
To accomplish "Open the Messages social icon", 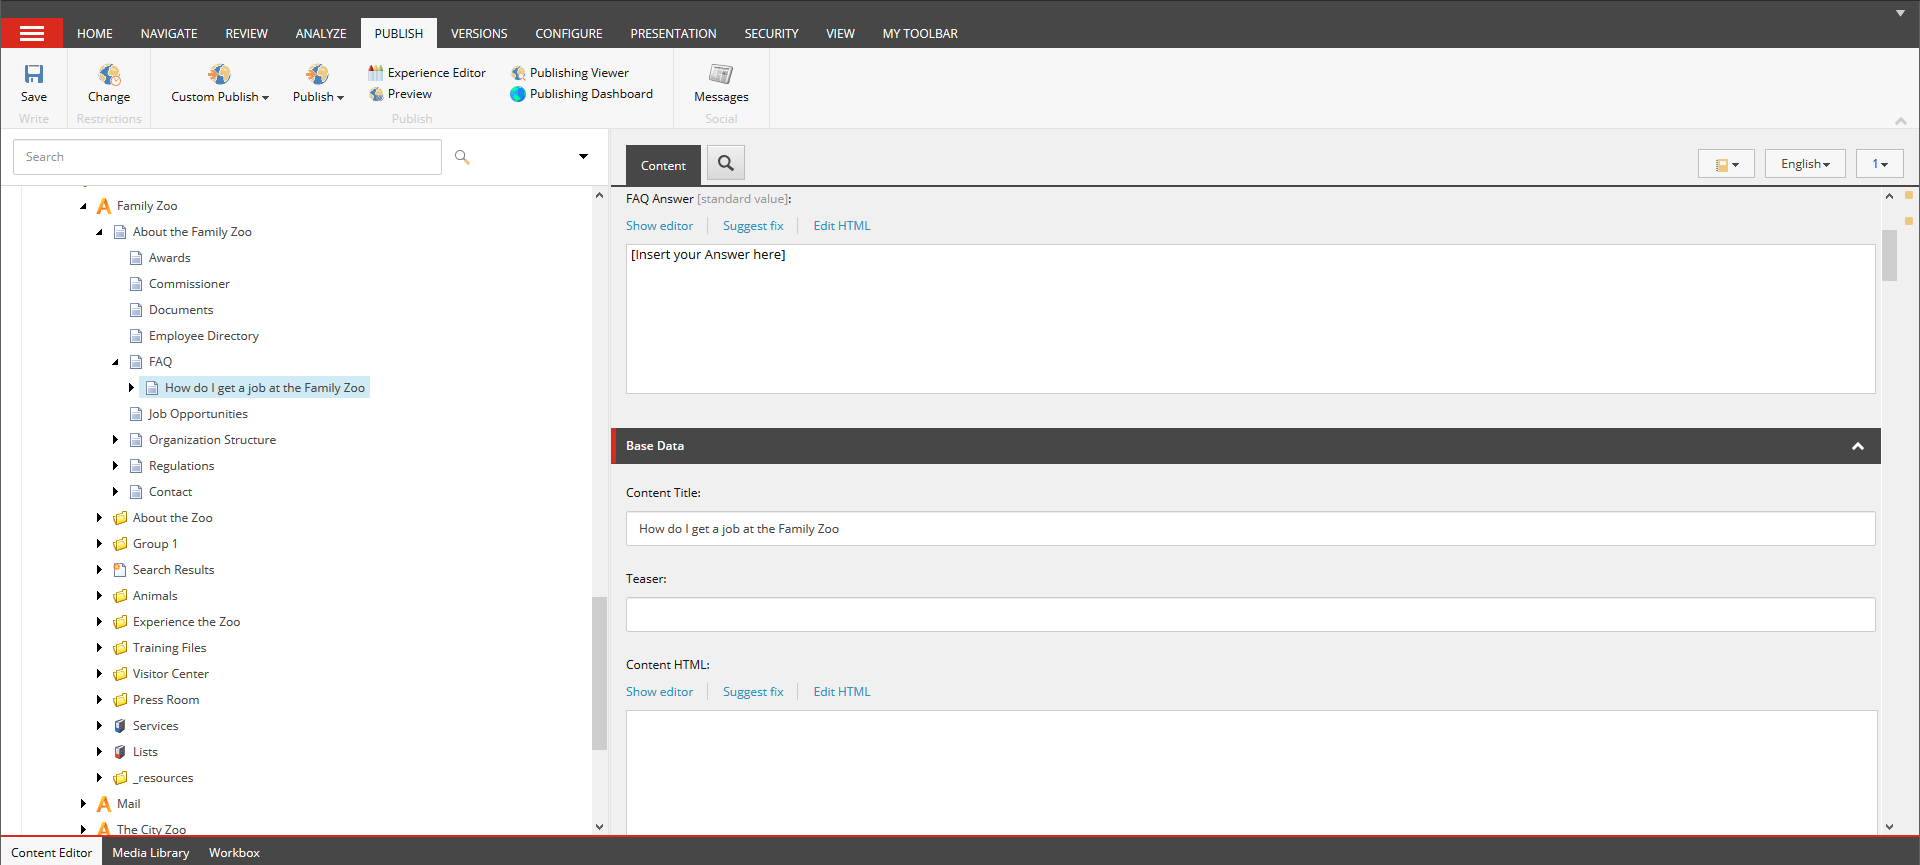I will [x=721, y=75].
